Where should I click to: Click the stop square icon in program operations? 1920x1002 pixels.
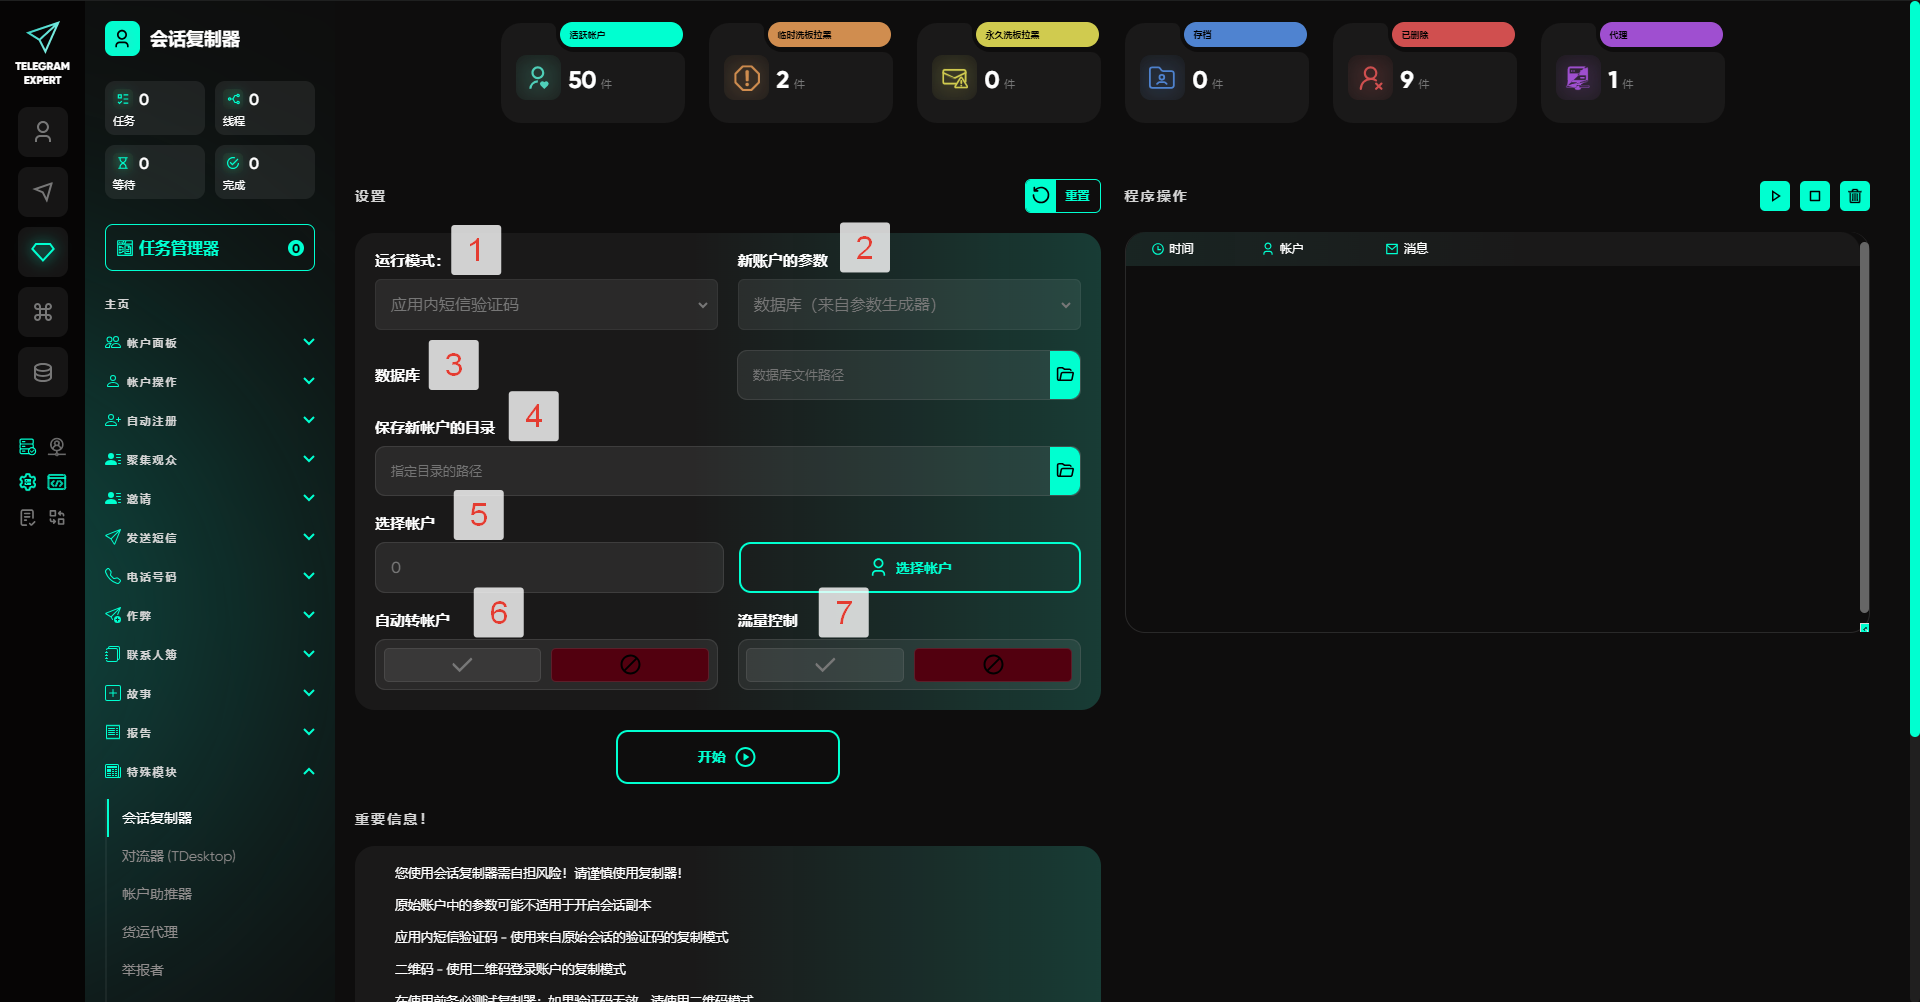1814,196
